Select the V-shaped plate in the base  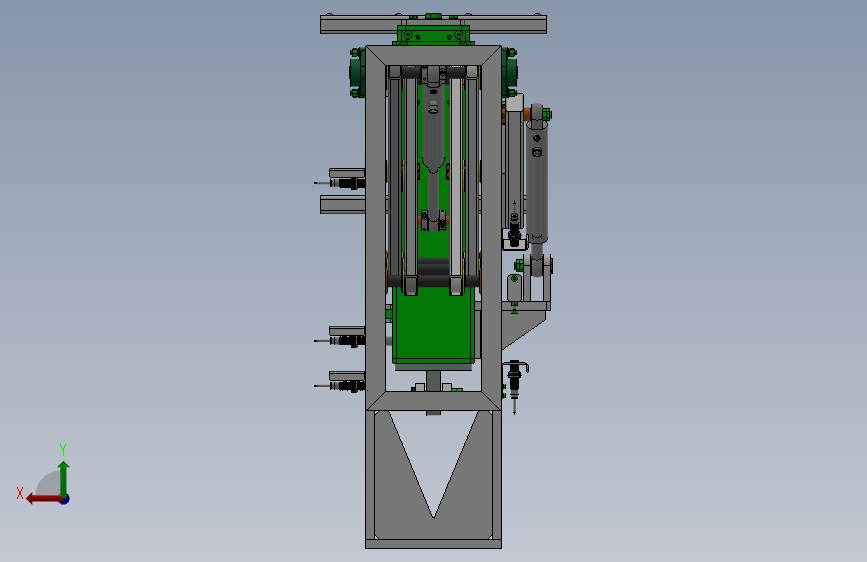pos(434,474)
